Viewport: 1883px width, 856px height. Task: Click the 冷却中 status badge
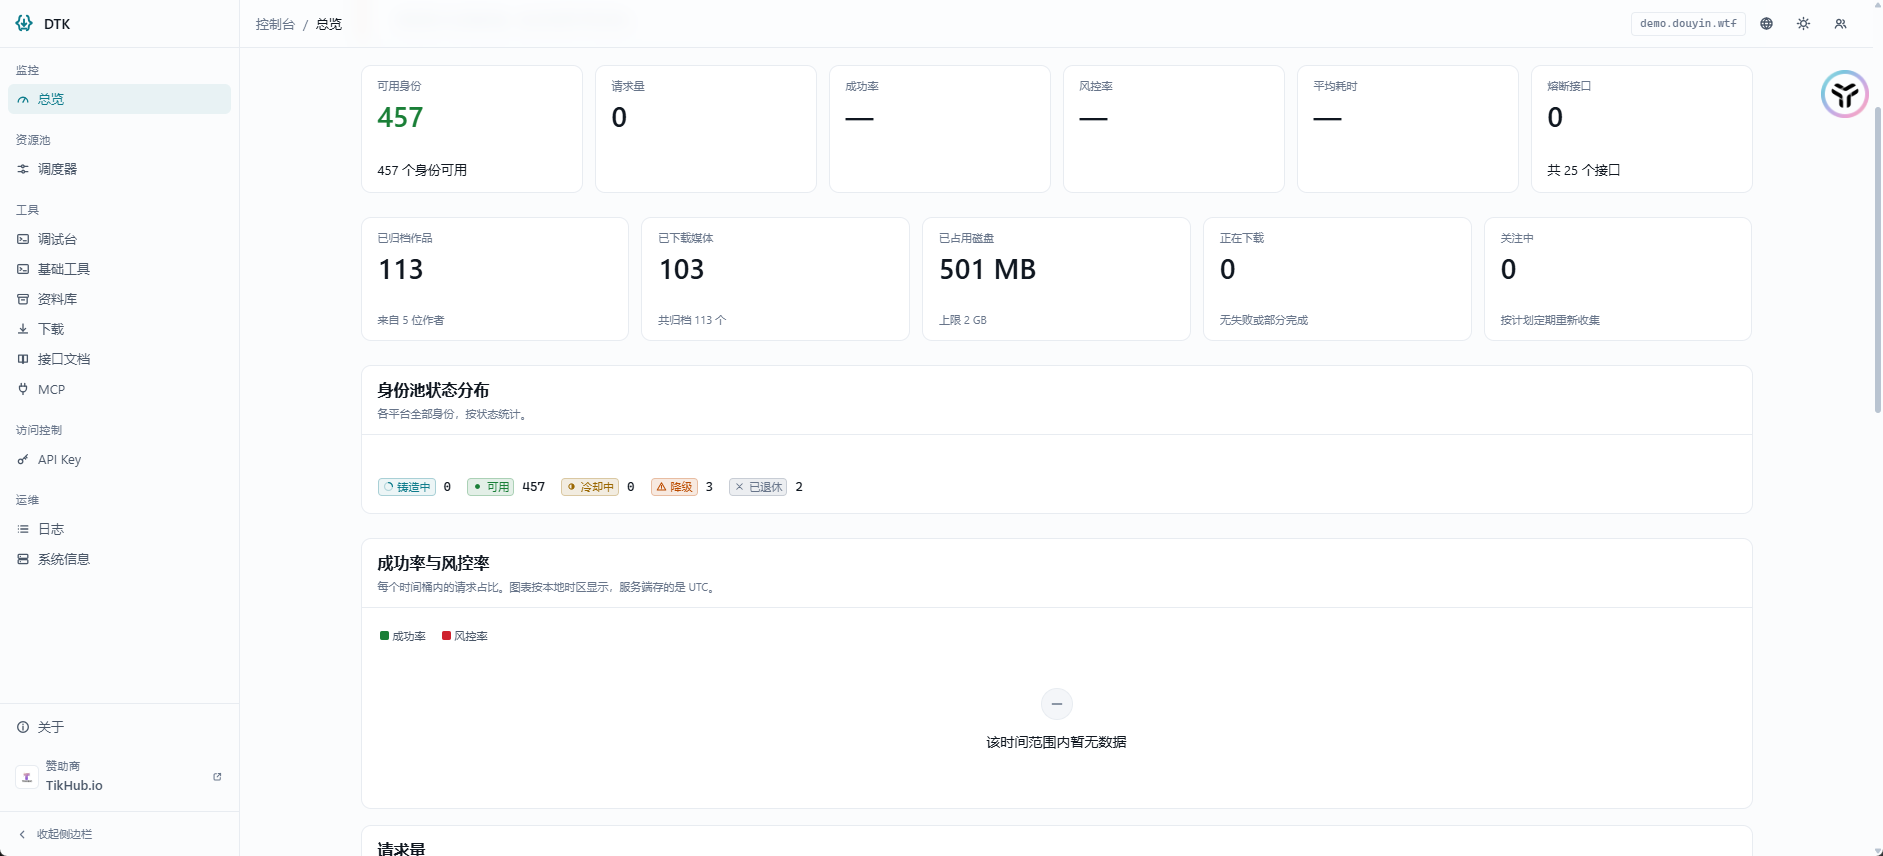590,487
